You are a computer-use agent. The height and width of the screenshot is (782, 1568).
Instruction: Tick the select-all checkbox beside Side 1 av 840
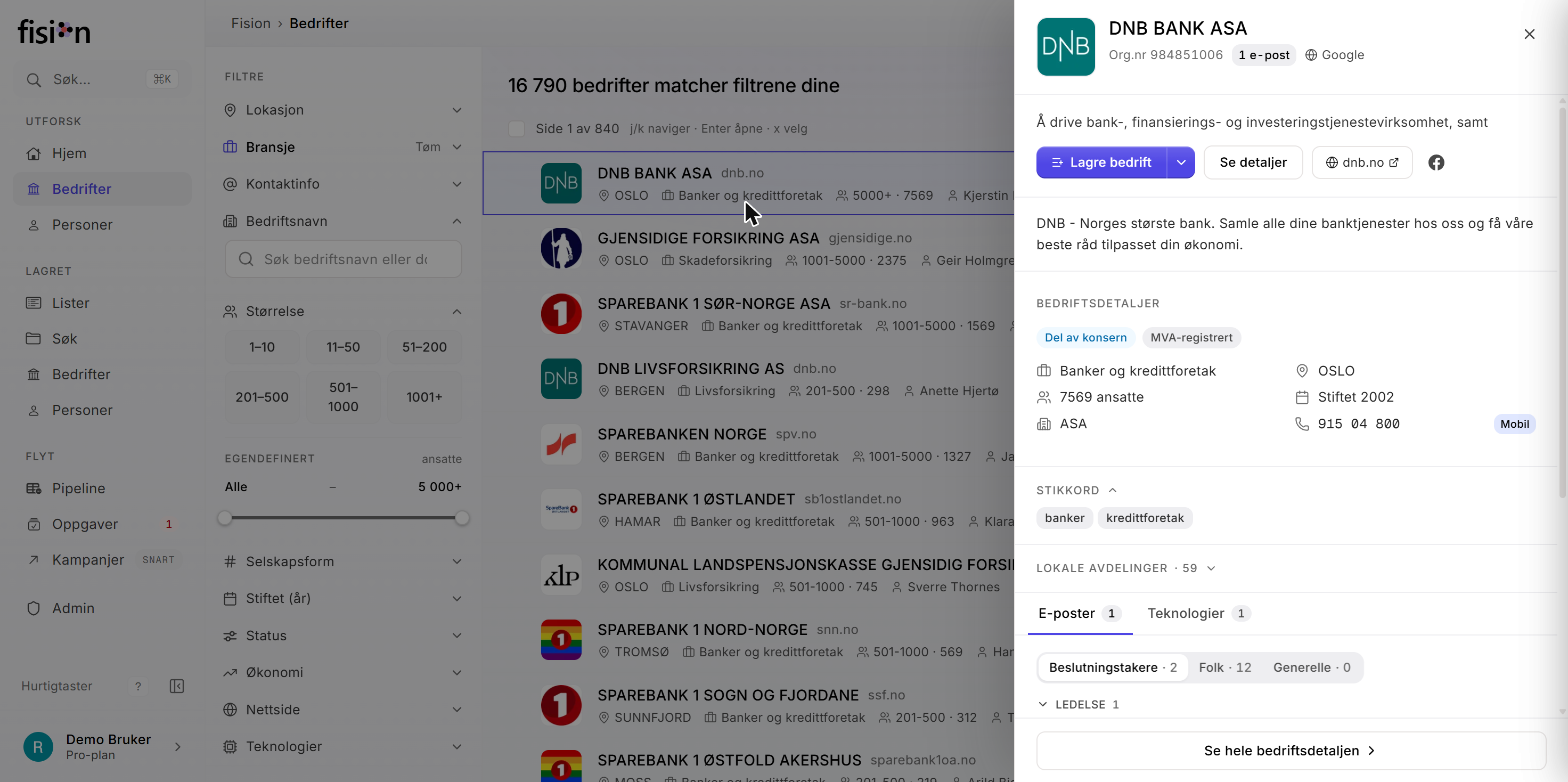tap(516, 129)
